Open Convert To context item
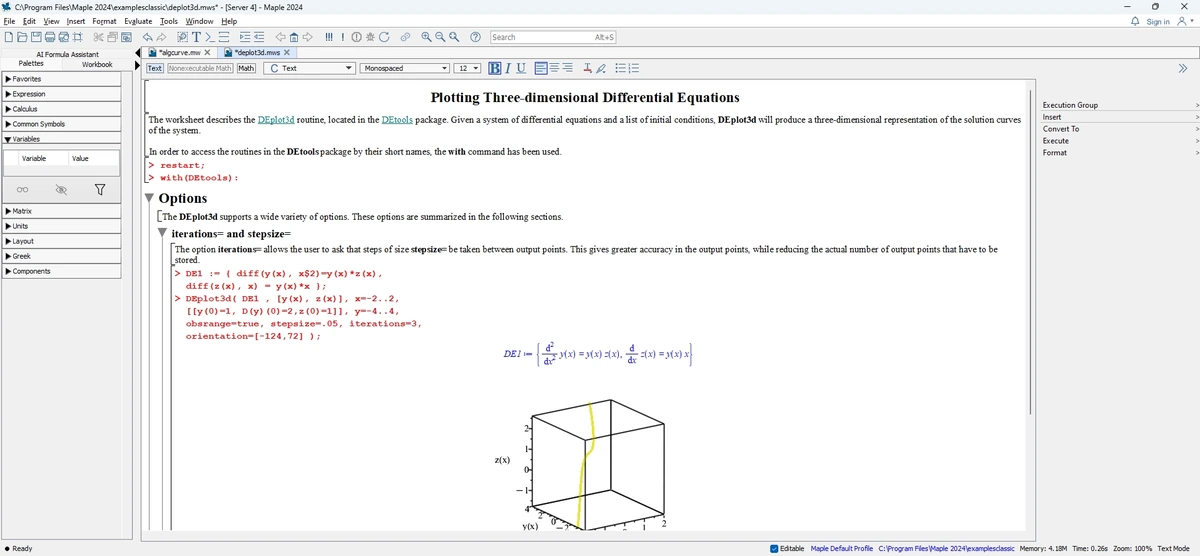This screenshot has height=556, width=1200. click(1118, 129)
